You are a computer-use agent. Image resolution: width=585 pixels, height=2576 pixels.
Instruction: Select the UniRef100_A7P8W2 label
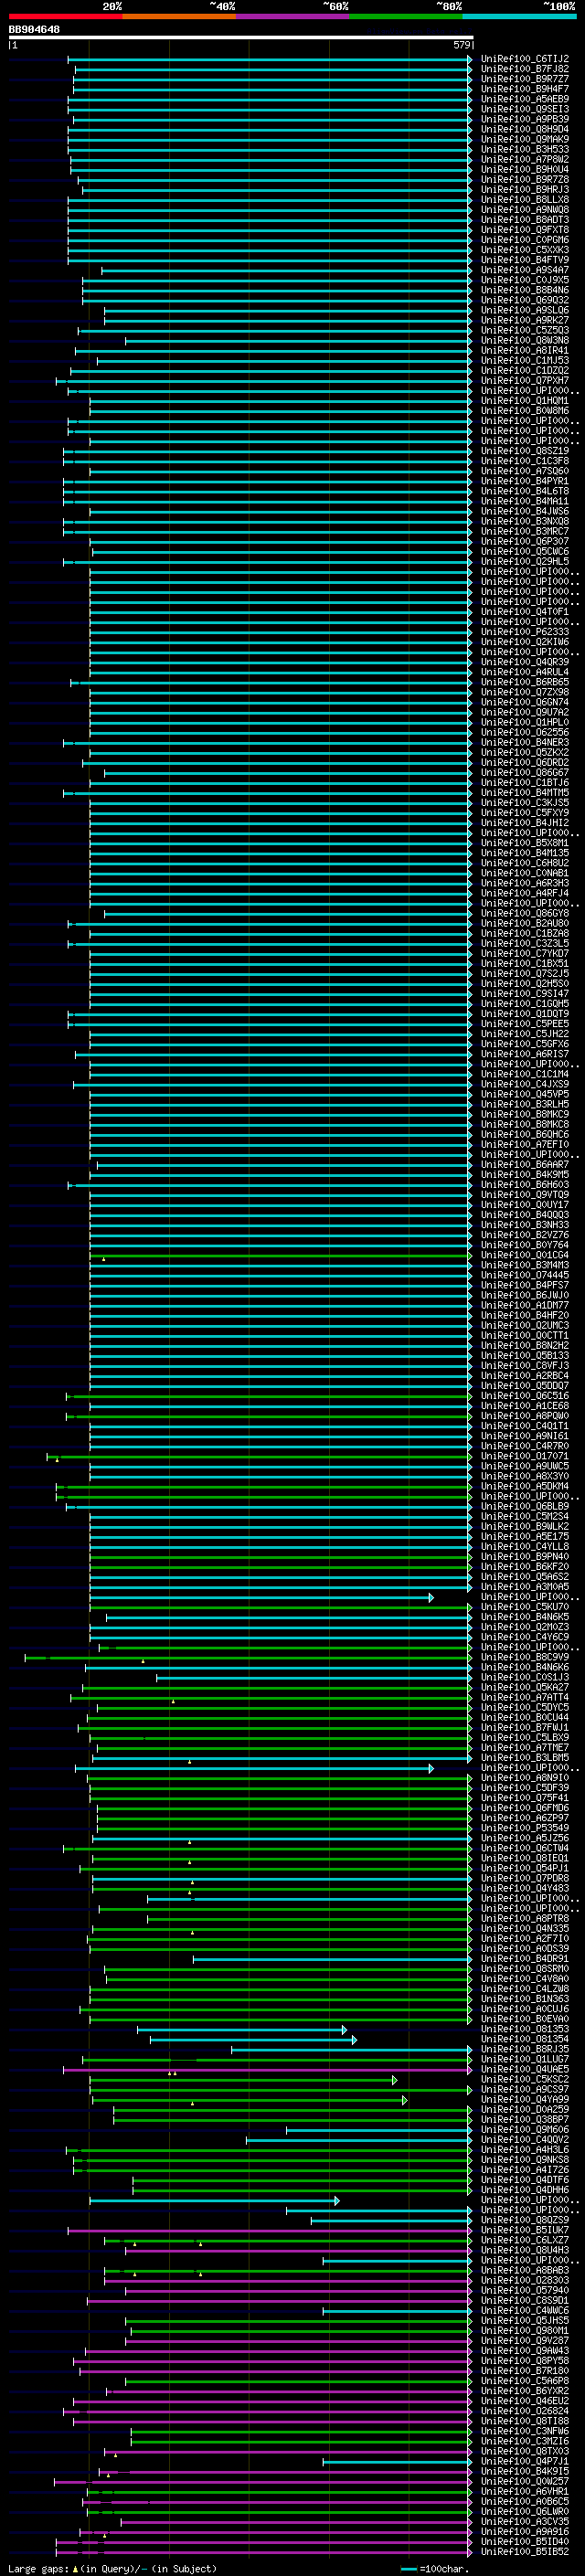525,159
